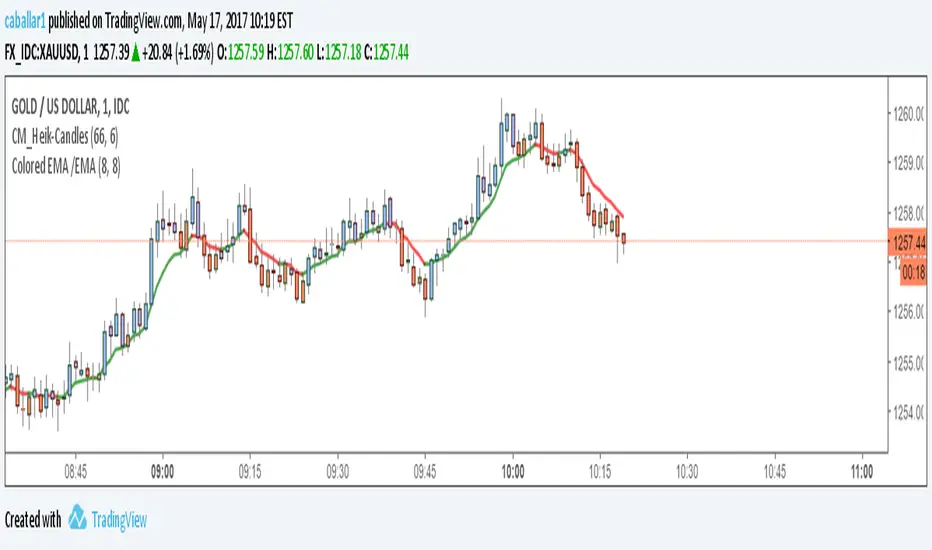This screenshot has height=550, width=932.
Task: Click the green up-arrow change indicator
Action: pos(136,53)
